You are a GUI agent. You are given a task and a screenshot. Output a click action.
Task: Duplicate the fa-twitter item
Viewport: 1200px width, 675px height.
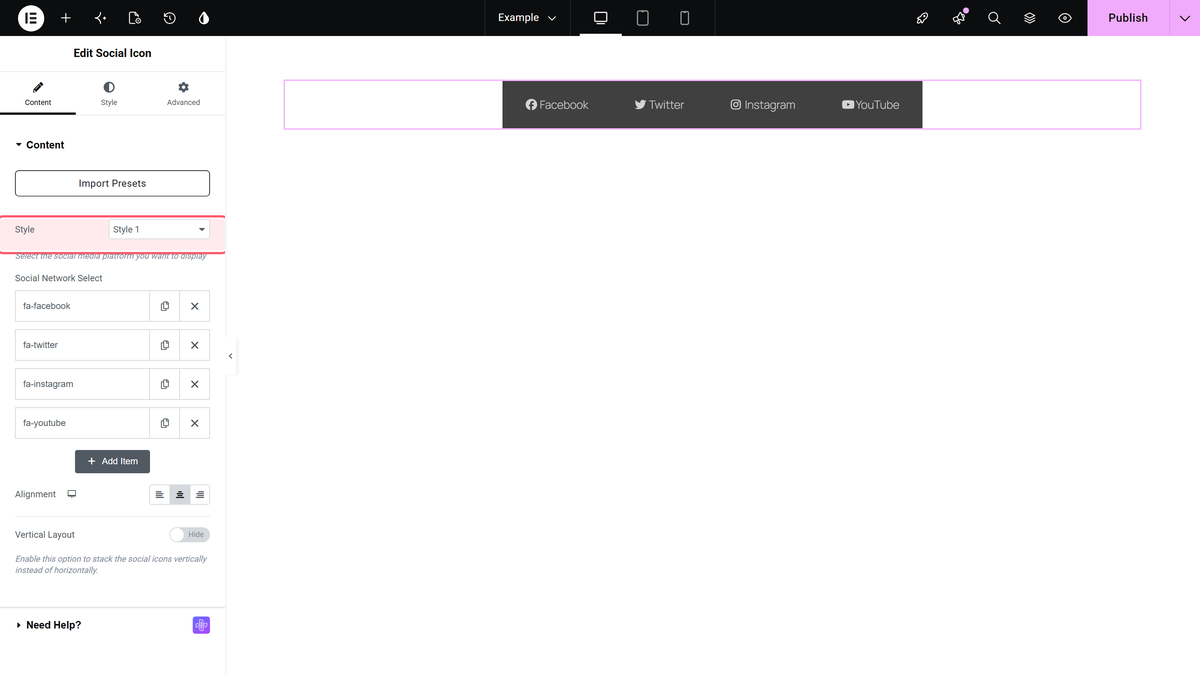(165, 345)
